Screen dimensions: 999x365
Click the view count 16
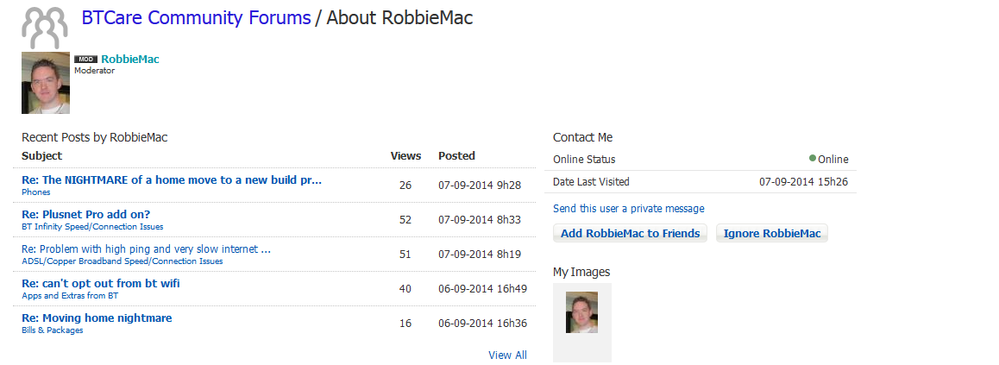[405, 323]
